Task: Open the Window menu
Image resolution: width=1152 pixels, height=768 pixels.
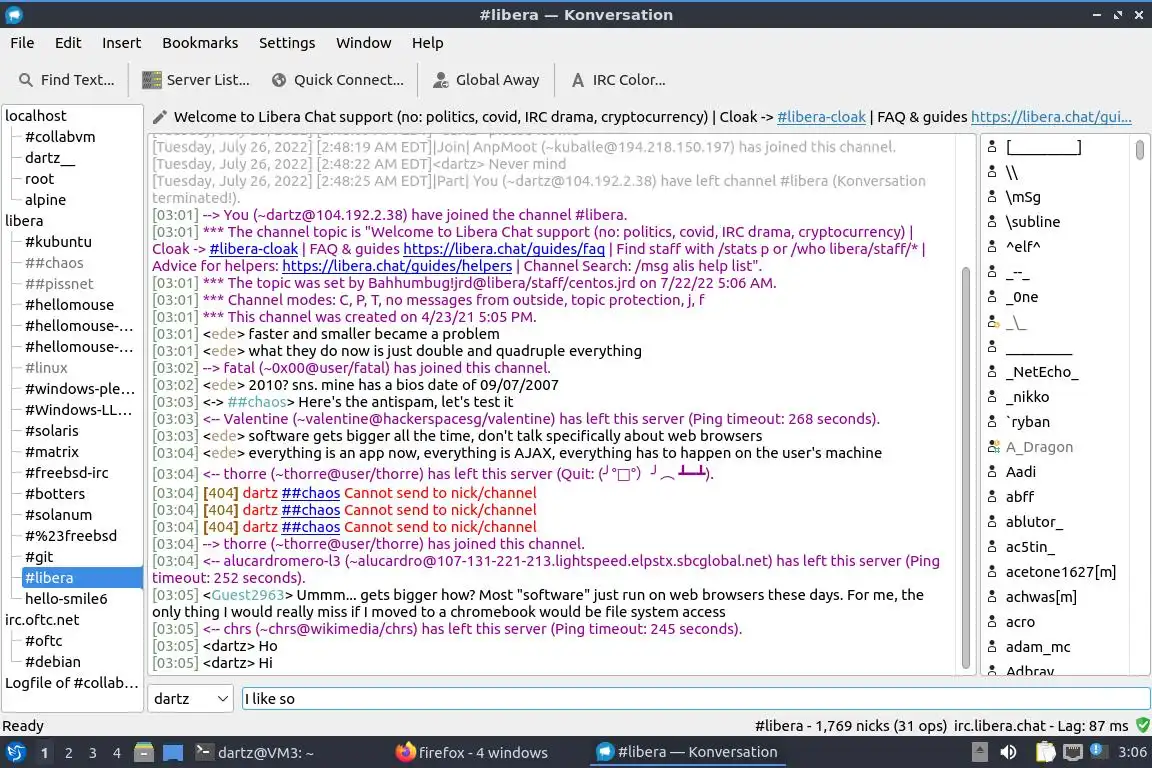Action: (x=364, y=43)
